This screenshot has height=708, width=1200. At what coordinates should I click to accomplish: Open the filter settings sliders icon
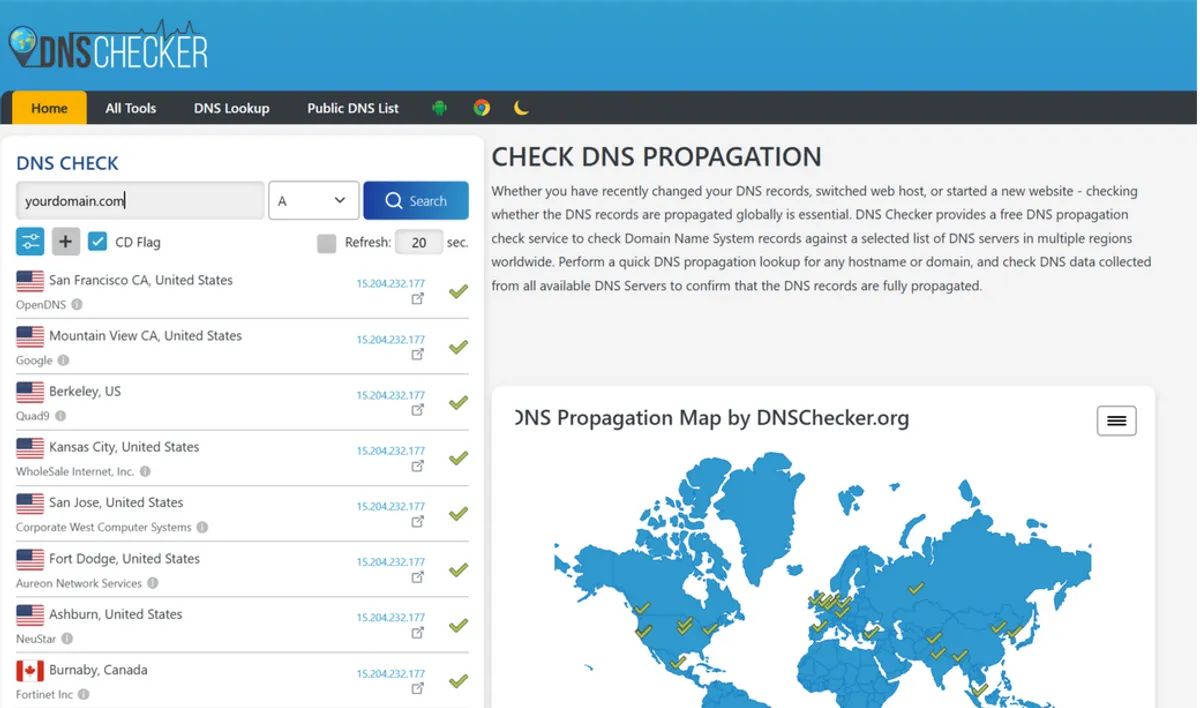click(30, 241)
